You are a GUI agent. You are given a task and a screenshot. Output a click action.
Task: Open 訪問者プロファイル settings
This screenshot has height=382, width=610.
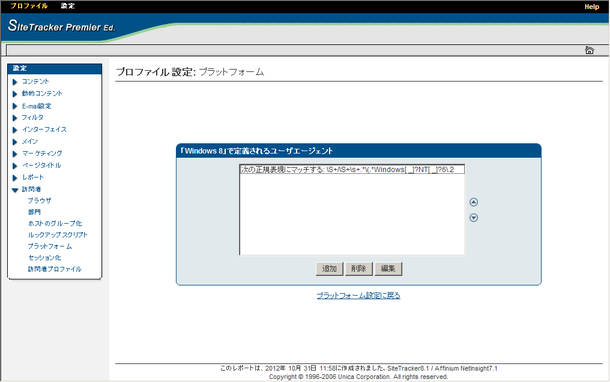tap(54, 269)
